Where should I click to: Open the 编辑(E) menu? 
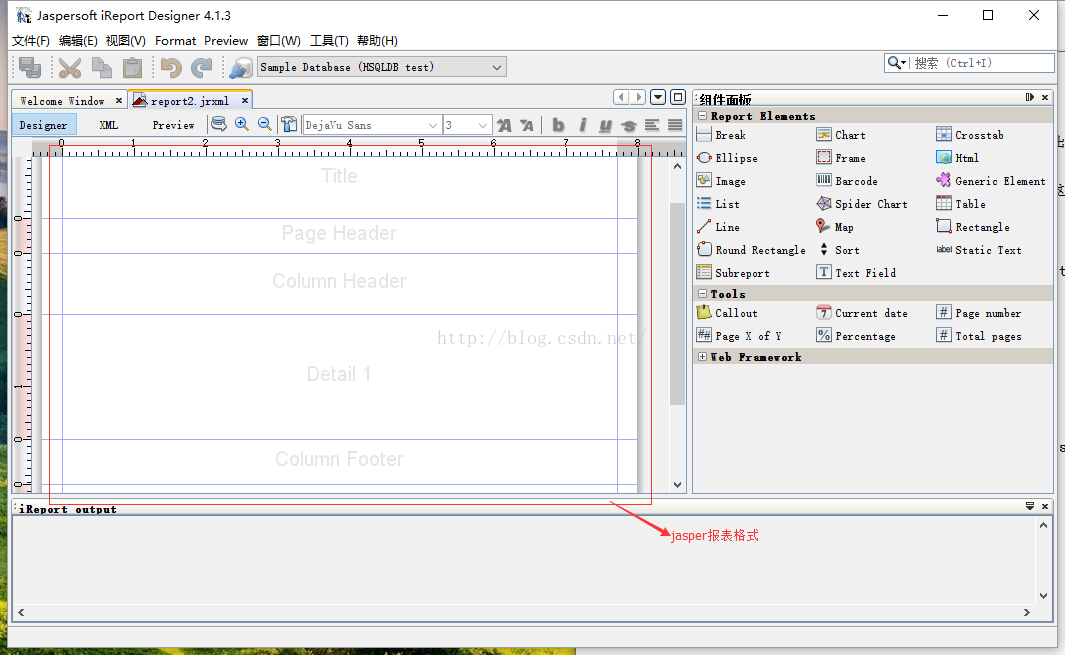tap(78, 41)
